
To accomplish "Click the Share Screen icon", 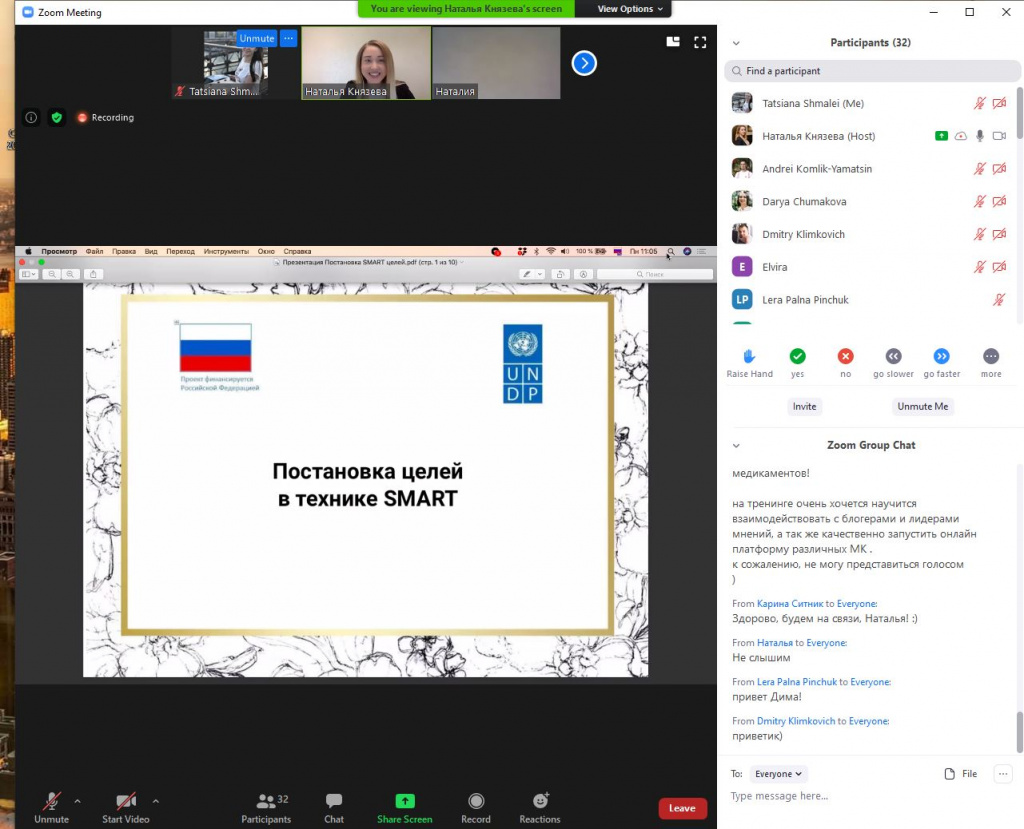I will 404,801.
